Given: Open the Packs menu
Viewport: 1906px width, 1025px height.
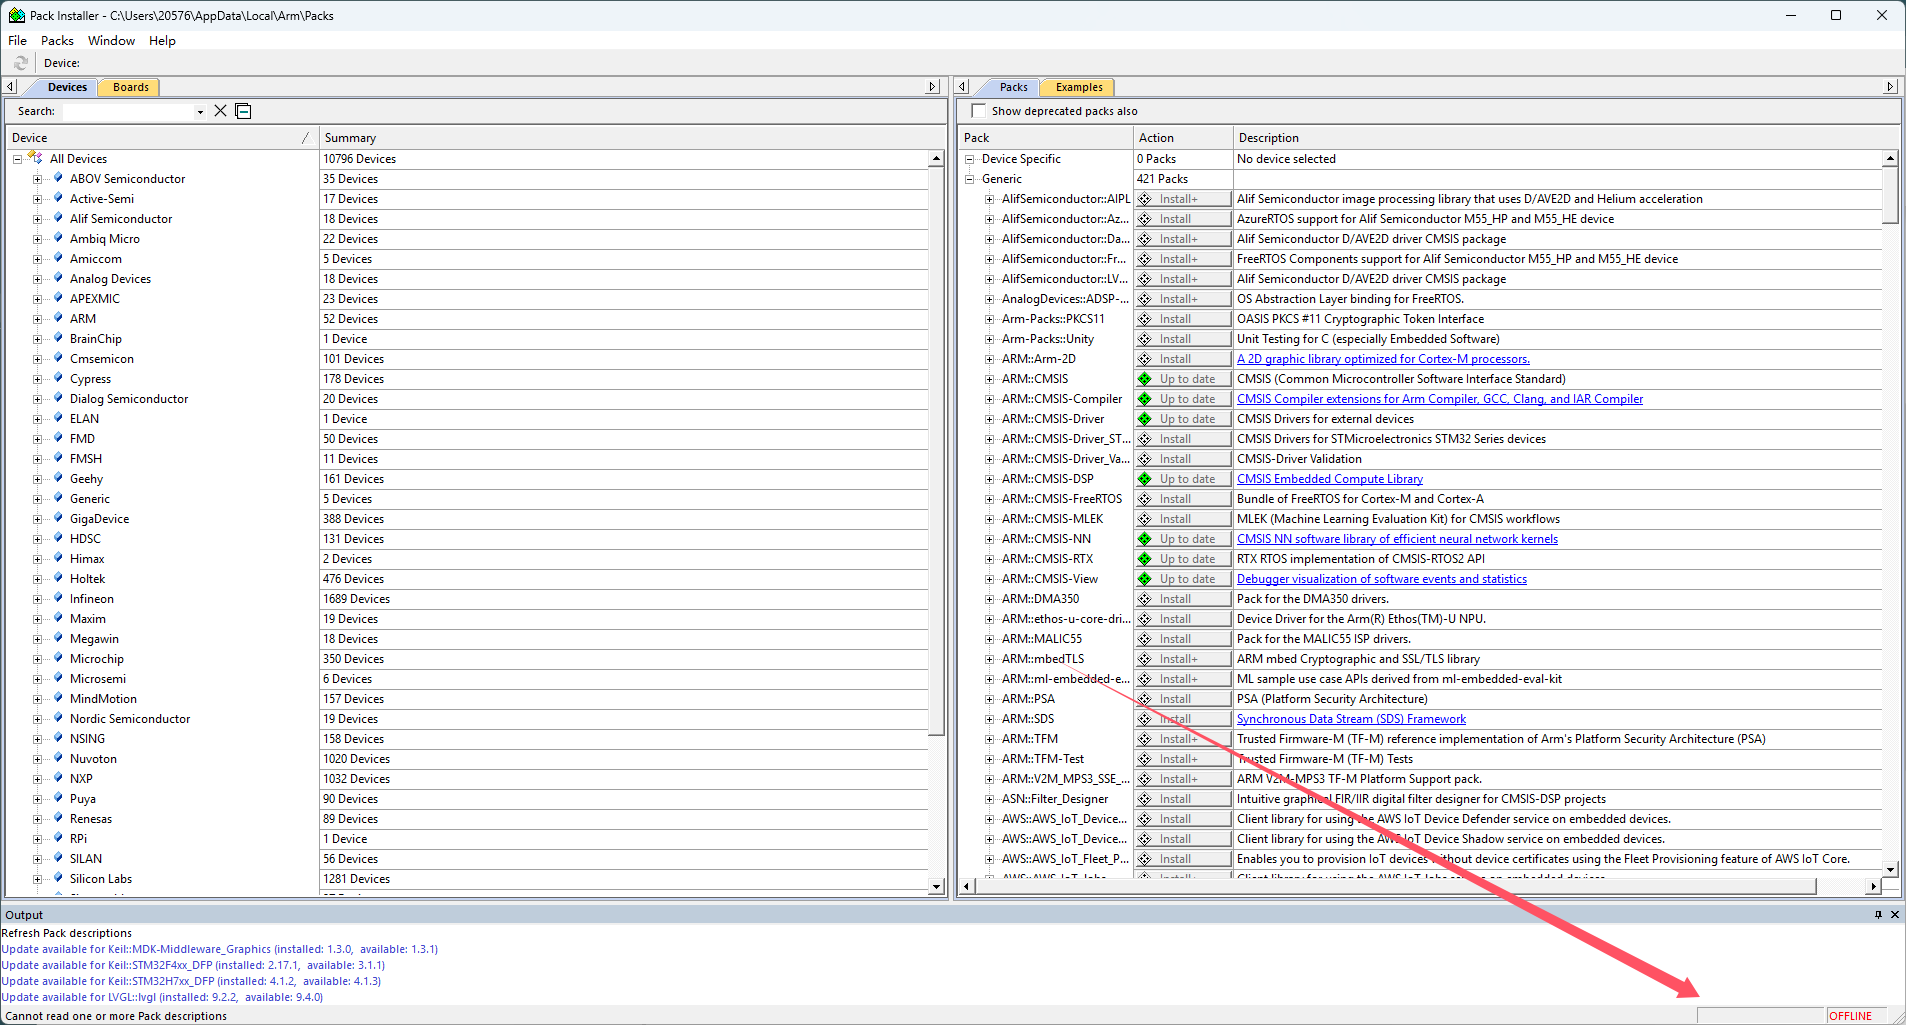Looking at the screenshot, I should click(x=57, y=41).
